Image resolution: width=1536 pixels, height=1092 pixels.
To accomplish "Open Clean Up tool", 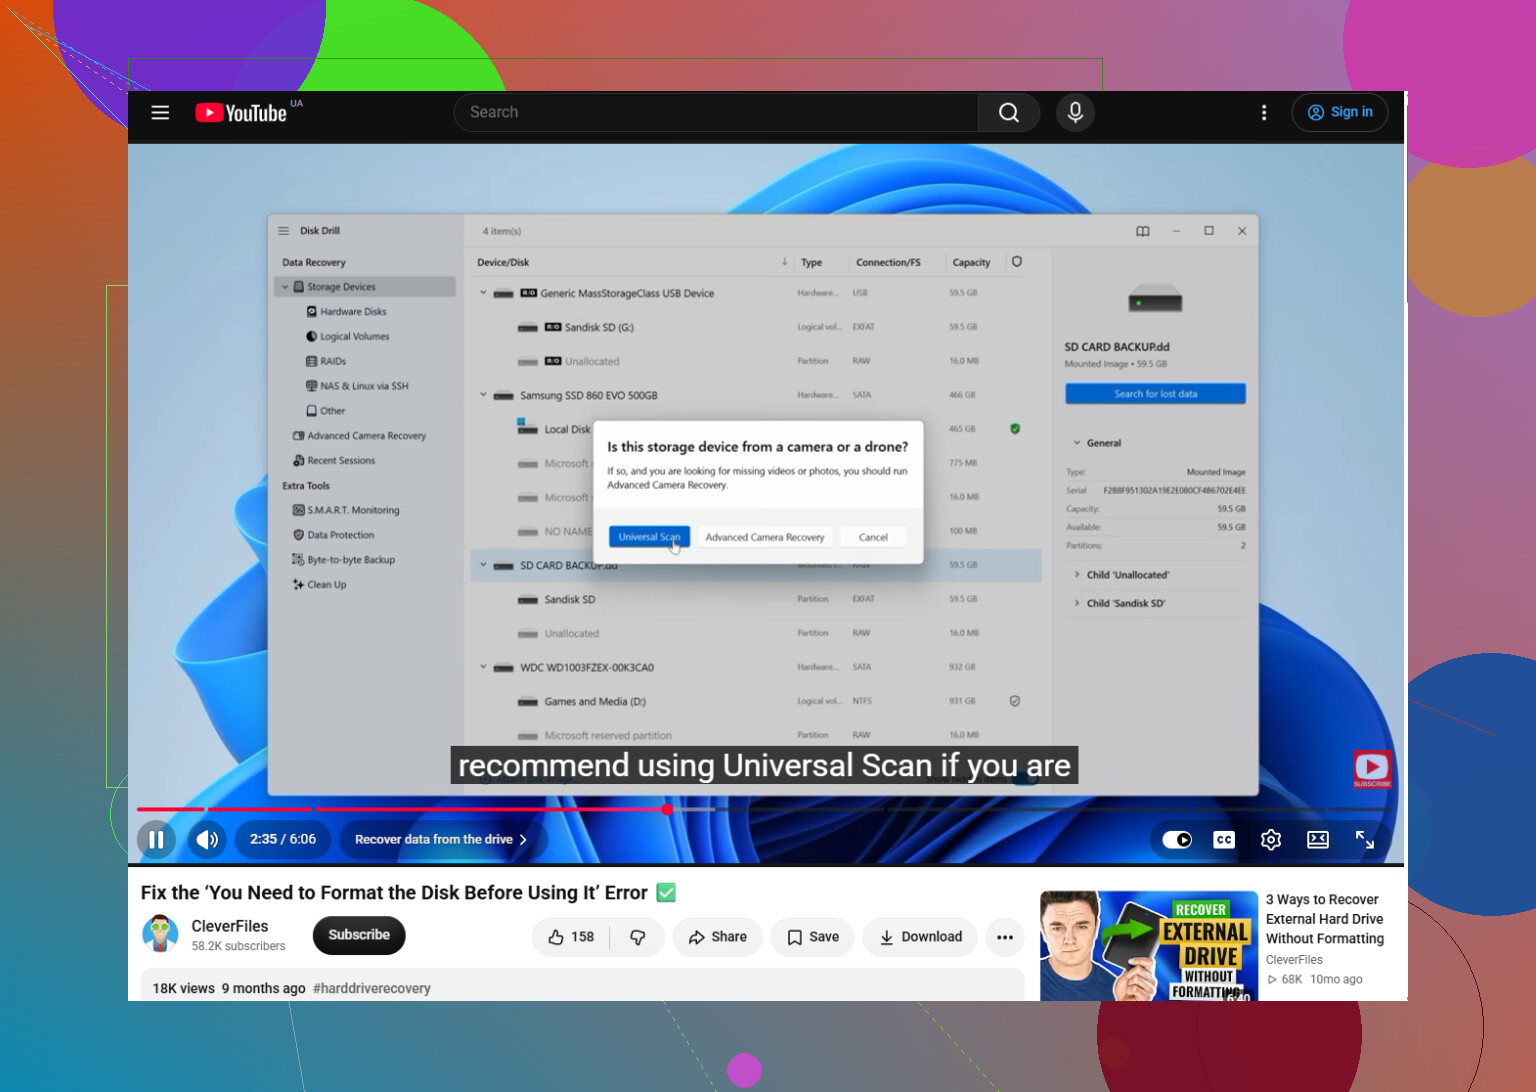I will pos(320,585).
